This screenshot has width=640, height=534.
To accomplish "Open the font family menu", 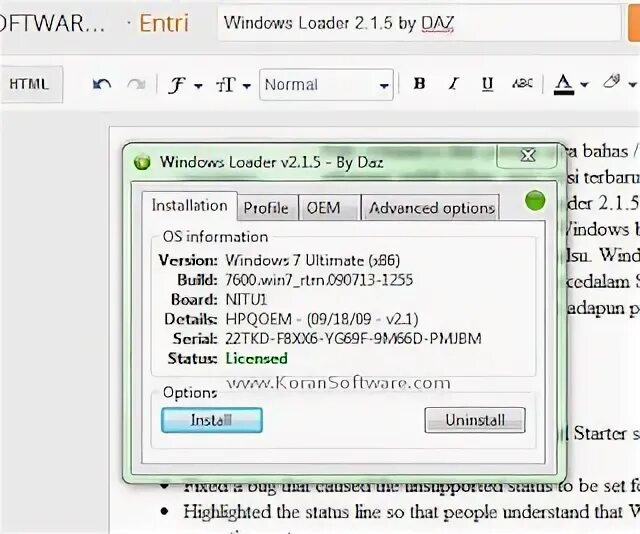I will tap(185, 85).
